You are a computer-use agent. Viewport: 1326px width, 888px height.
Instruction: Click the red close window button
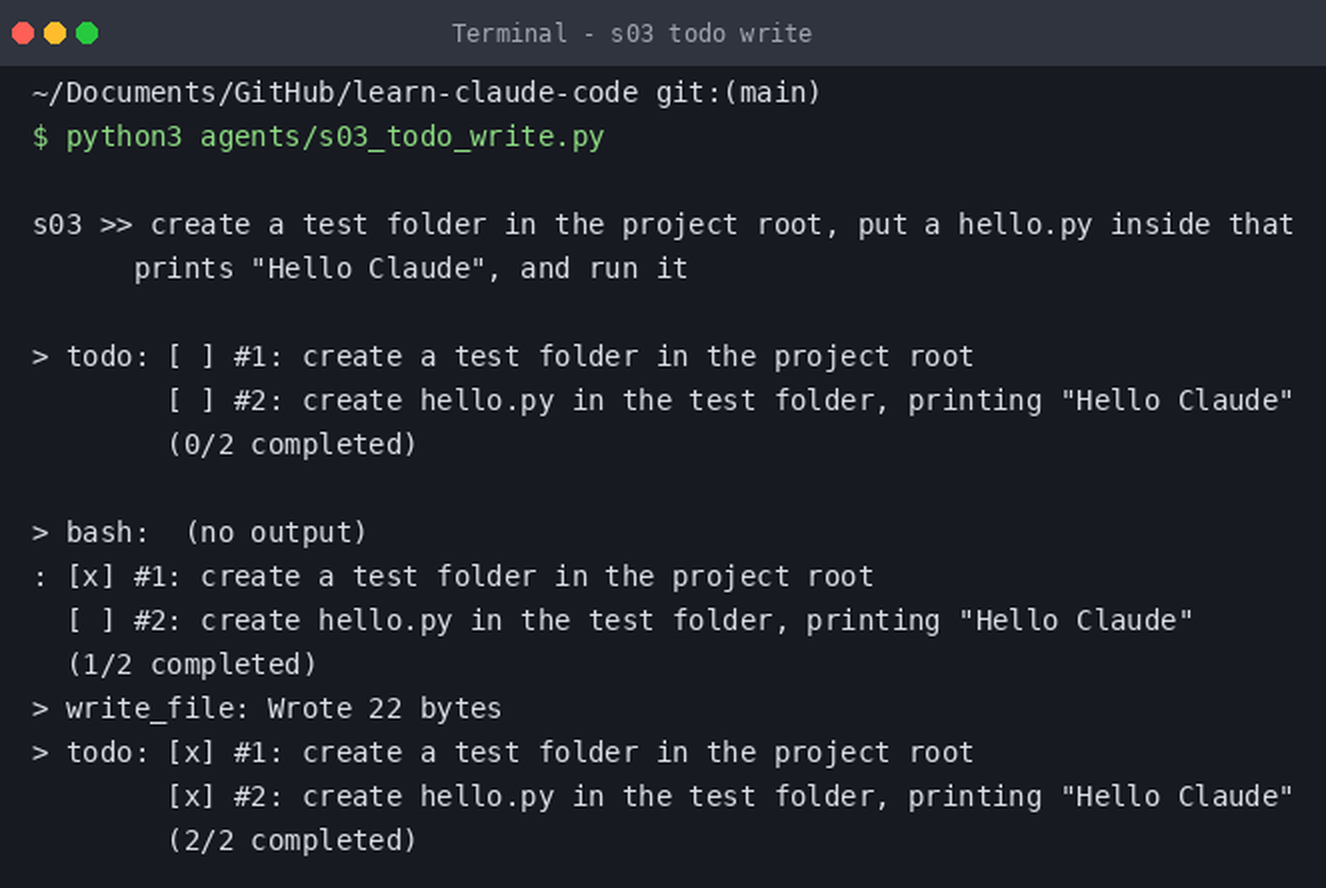(23, 33)
